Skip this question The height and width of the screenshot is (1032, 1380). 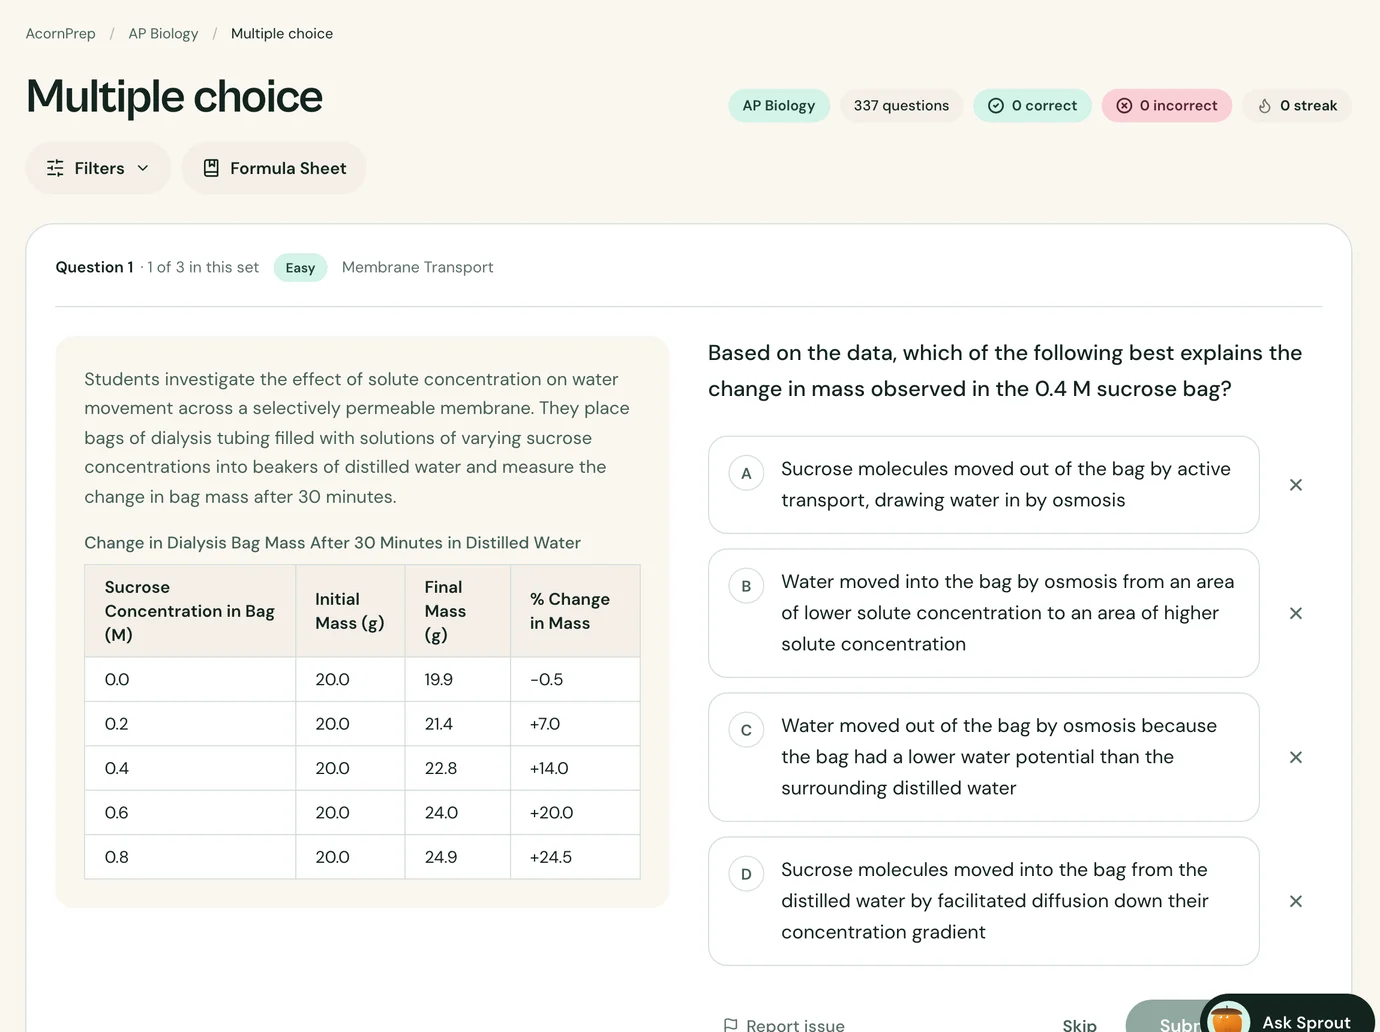point(1079,1024)
